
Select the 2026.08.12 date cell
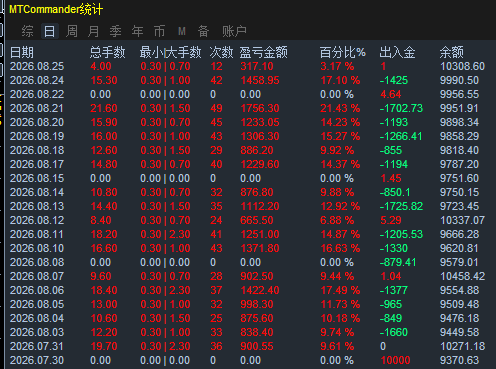(37, 220)
